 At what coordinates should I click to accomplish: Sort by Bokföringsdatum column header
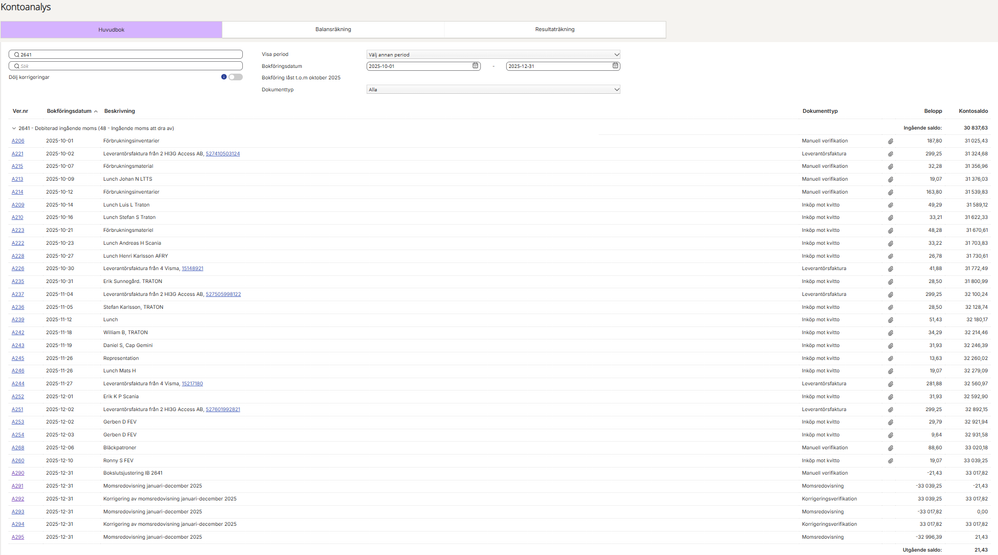pyautogui.click(x=71, y=111)
